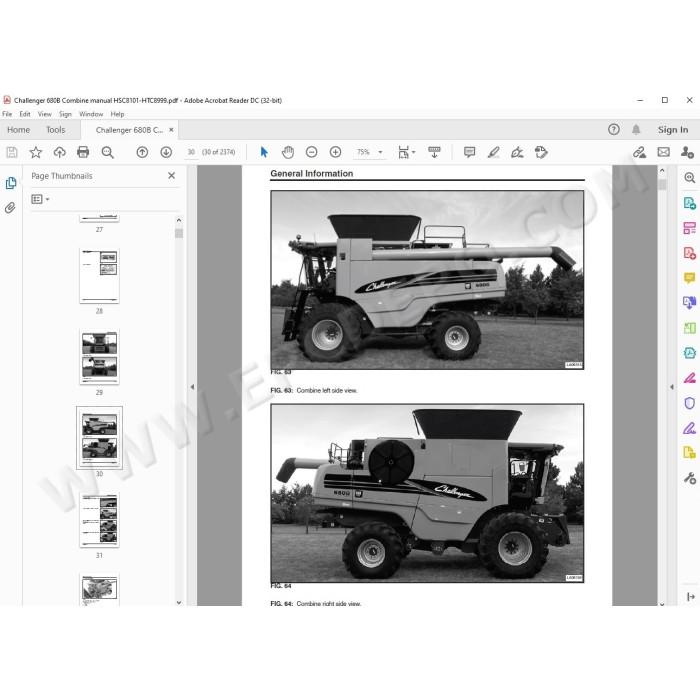Go to the next page with the down arrow
Image resolution: width=700 pixels, height=700 pixels.
(166, 152)
